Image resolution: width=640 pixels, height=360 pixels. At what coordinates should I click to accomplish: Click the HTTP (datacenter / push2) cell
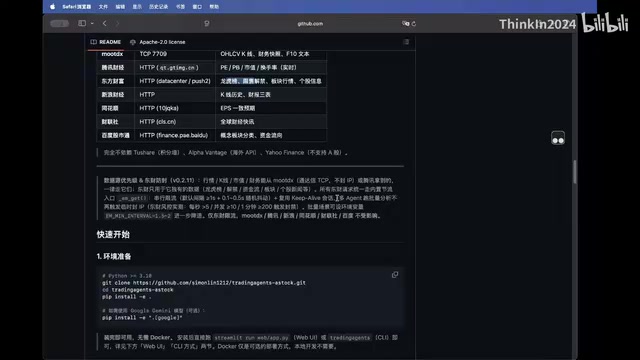pos(175,81)
